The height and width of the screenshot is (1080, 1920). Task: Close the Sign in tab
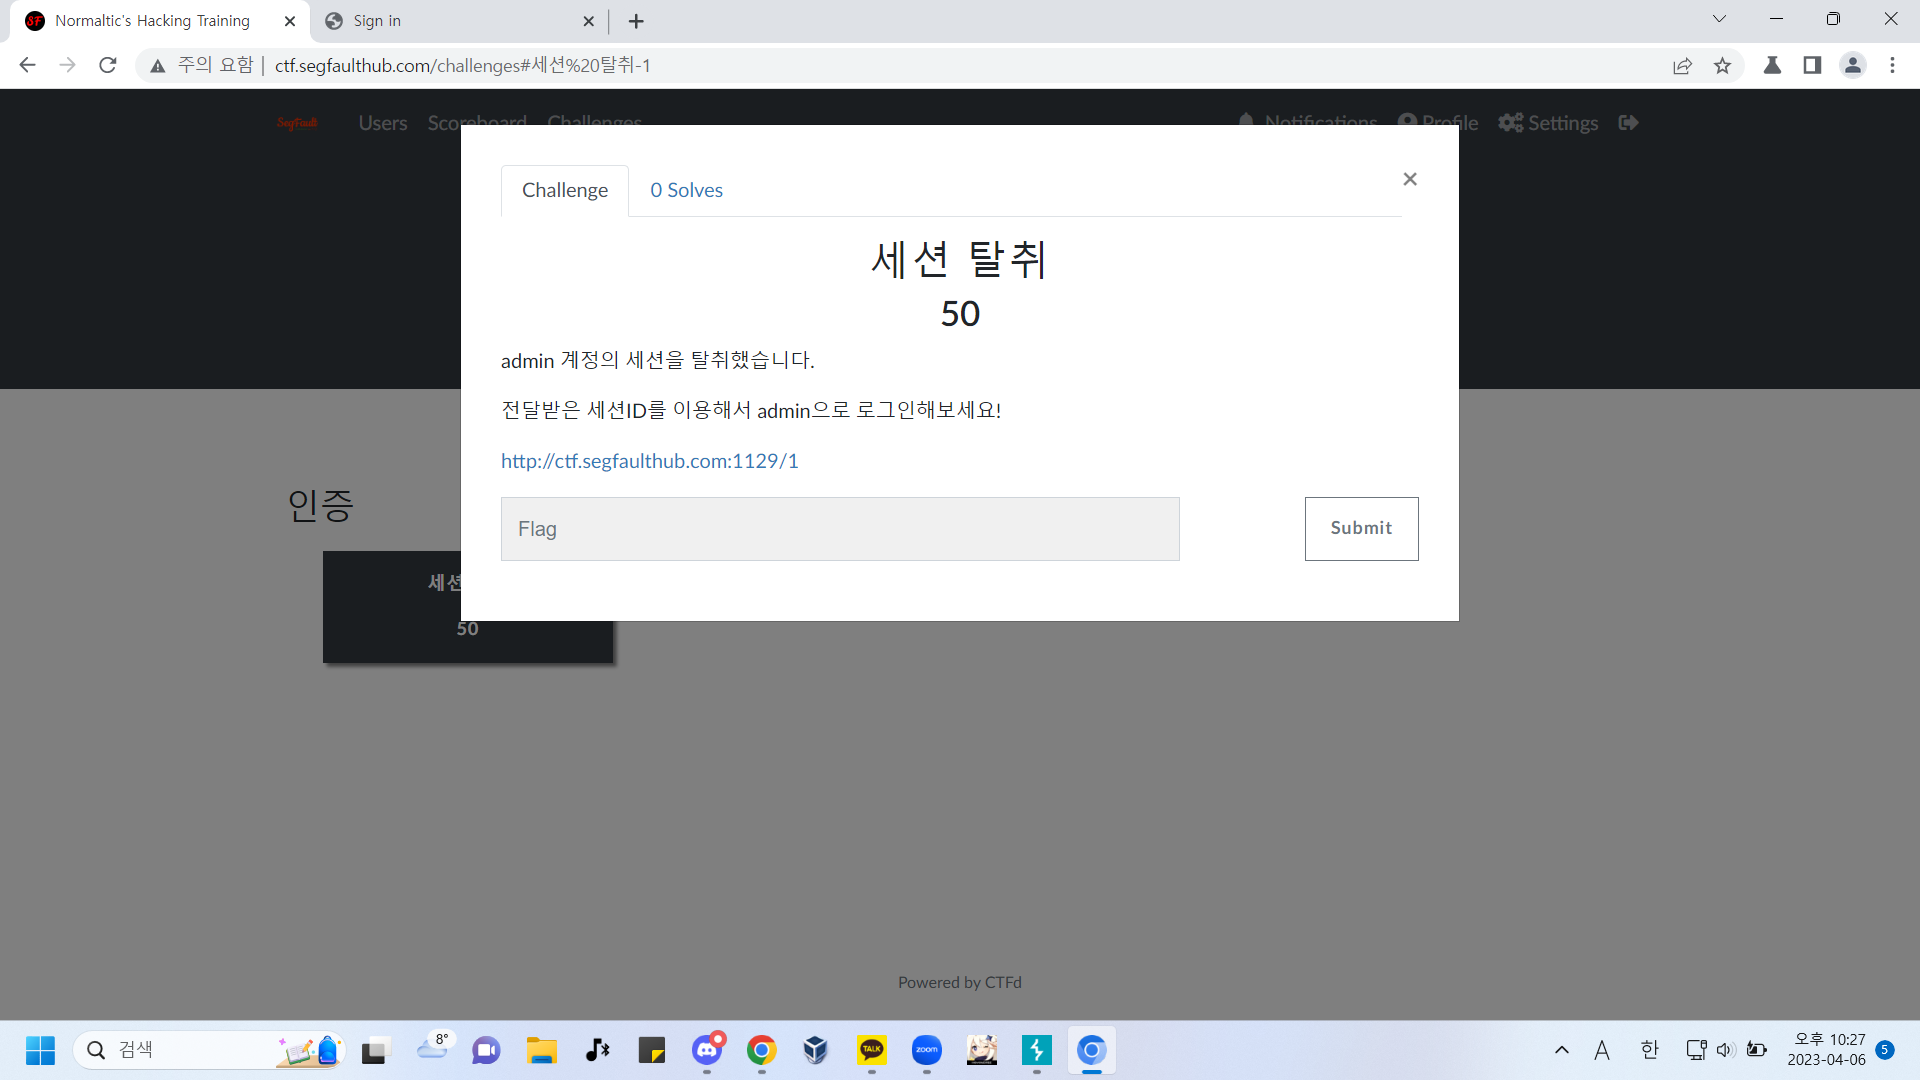(588, 21)
